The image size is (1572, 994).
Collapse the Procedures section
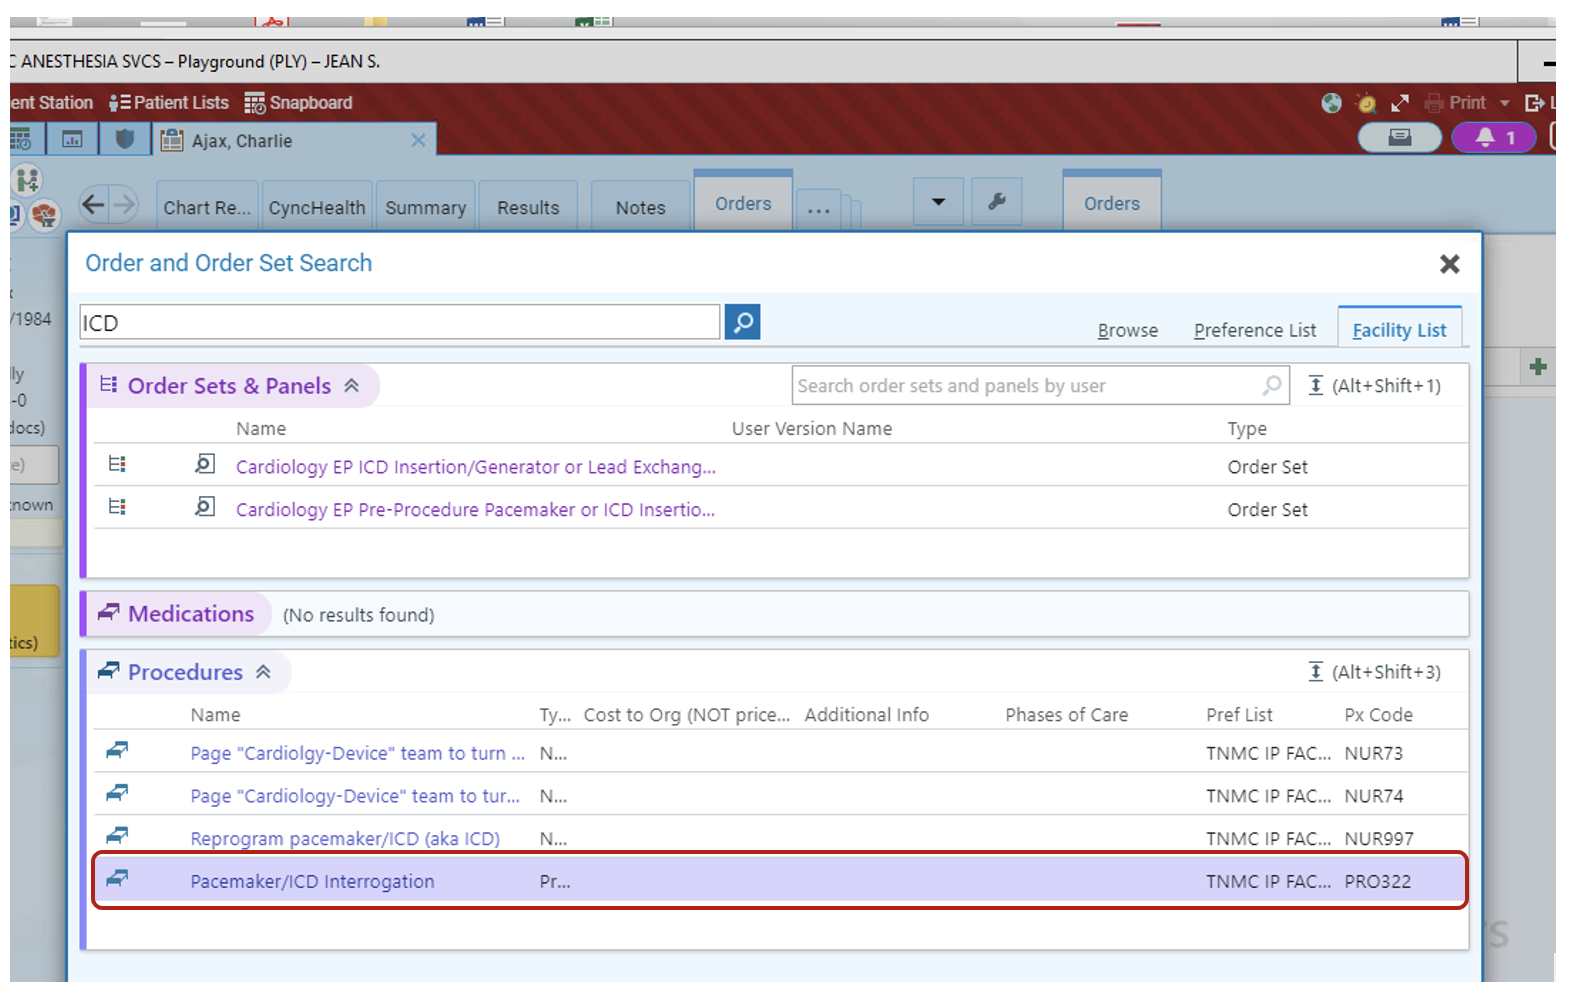pyautogui.click(x=264, y=672)
